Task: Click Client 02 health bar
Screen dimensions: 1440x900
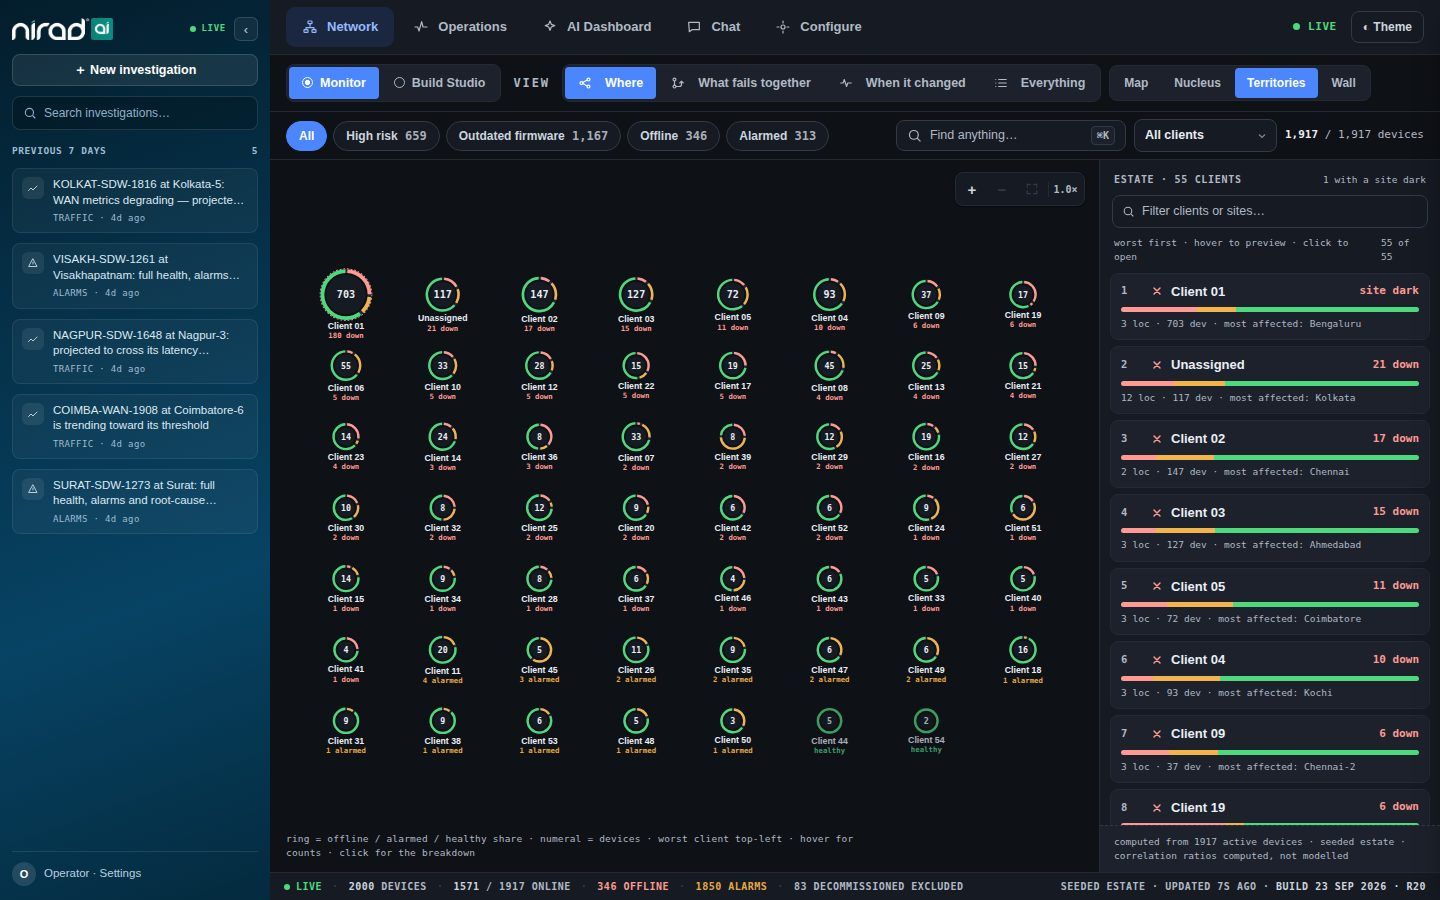Action: click(1269, 458)
